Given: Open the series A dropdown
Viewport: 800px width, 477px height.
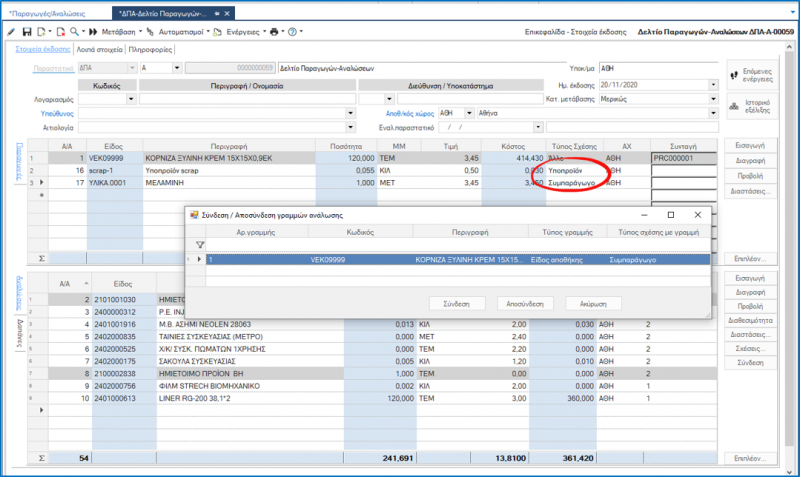Looking at the screenshot, I should [177, 68].
